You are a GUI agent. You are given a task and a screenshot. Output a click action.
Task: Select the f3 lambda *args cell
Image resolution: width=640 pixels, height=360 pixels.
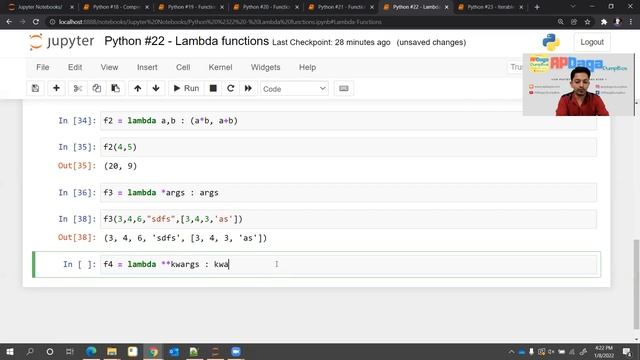348,193
